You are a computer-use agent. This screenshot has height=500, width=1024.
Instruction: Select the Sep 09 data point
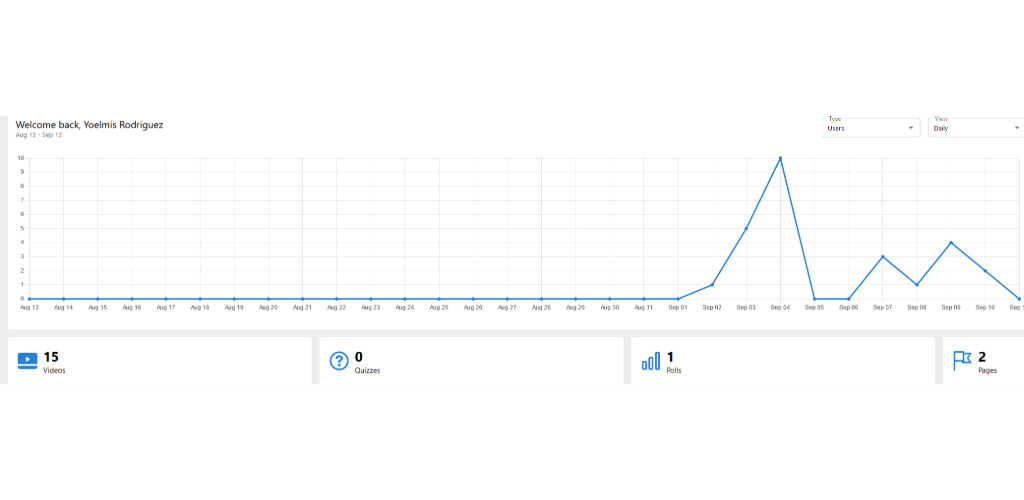[x=951, y=243]
